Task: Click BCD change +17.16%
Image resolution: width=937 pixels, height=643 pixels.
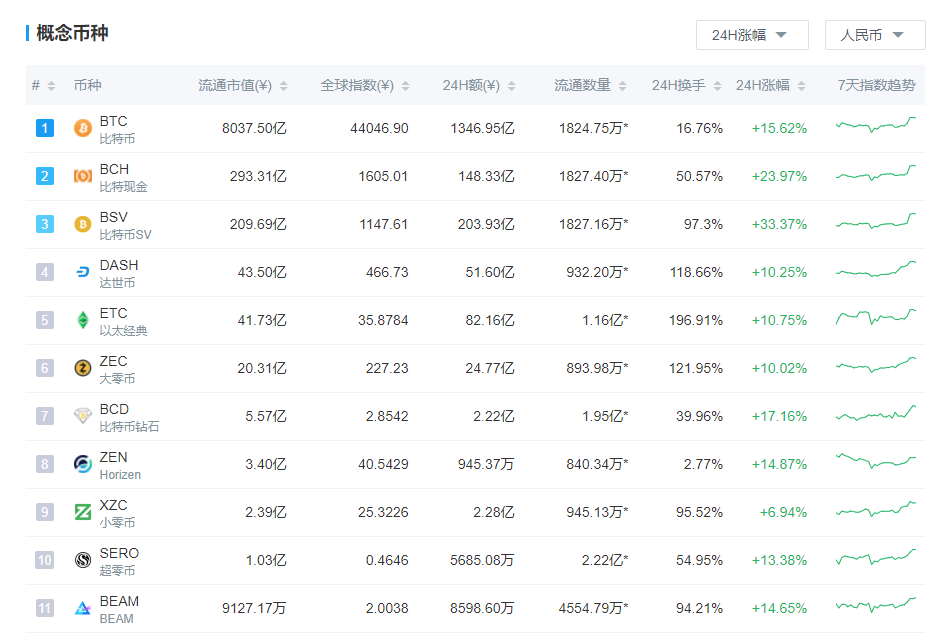Action: tap(779, 417)
